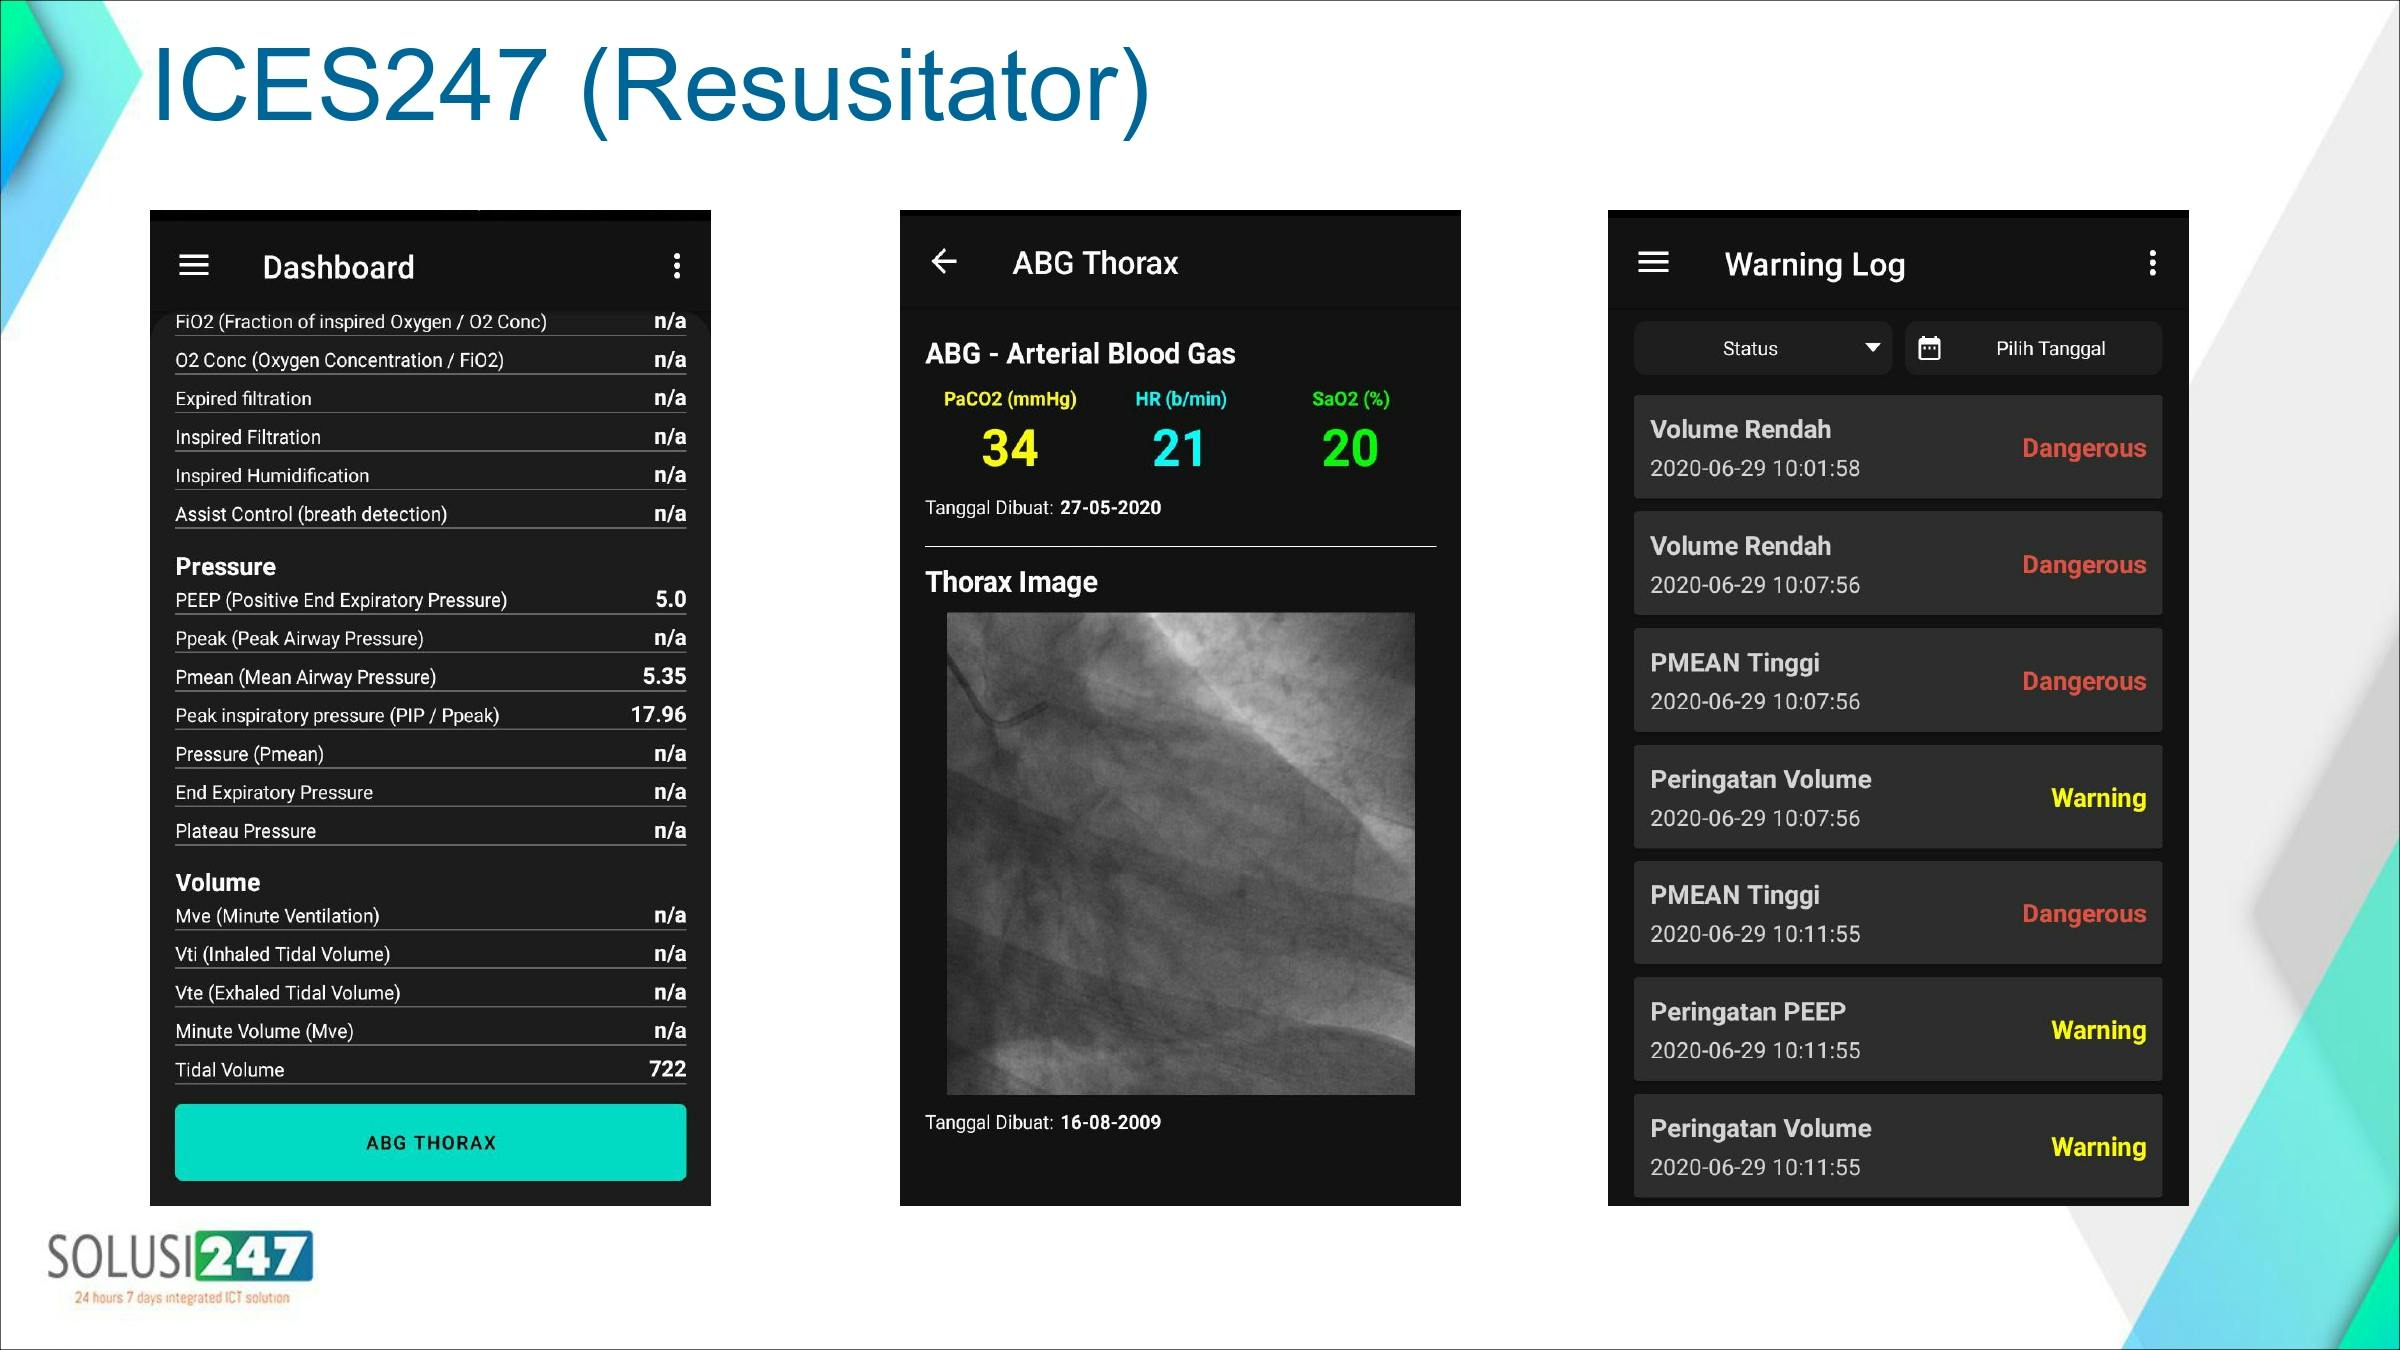
Task: Select the Volume section header
Action: click(x=218, y=882)
